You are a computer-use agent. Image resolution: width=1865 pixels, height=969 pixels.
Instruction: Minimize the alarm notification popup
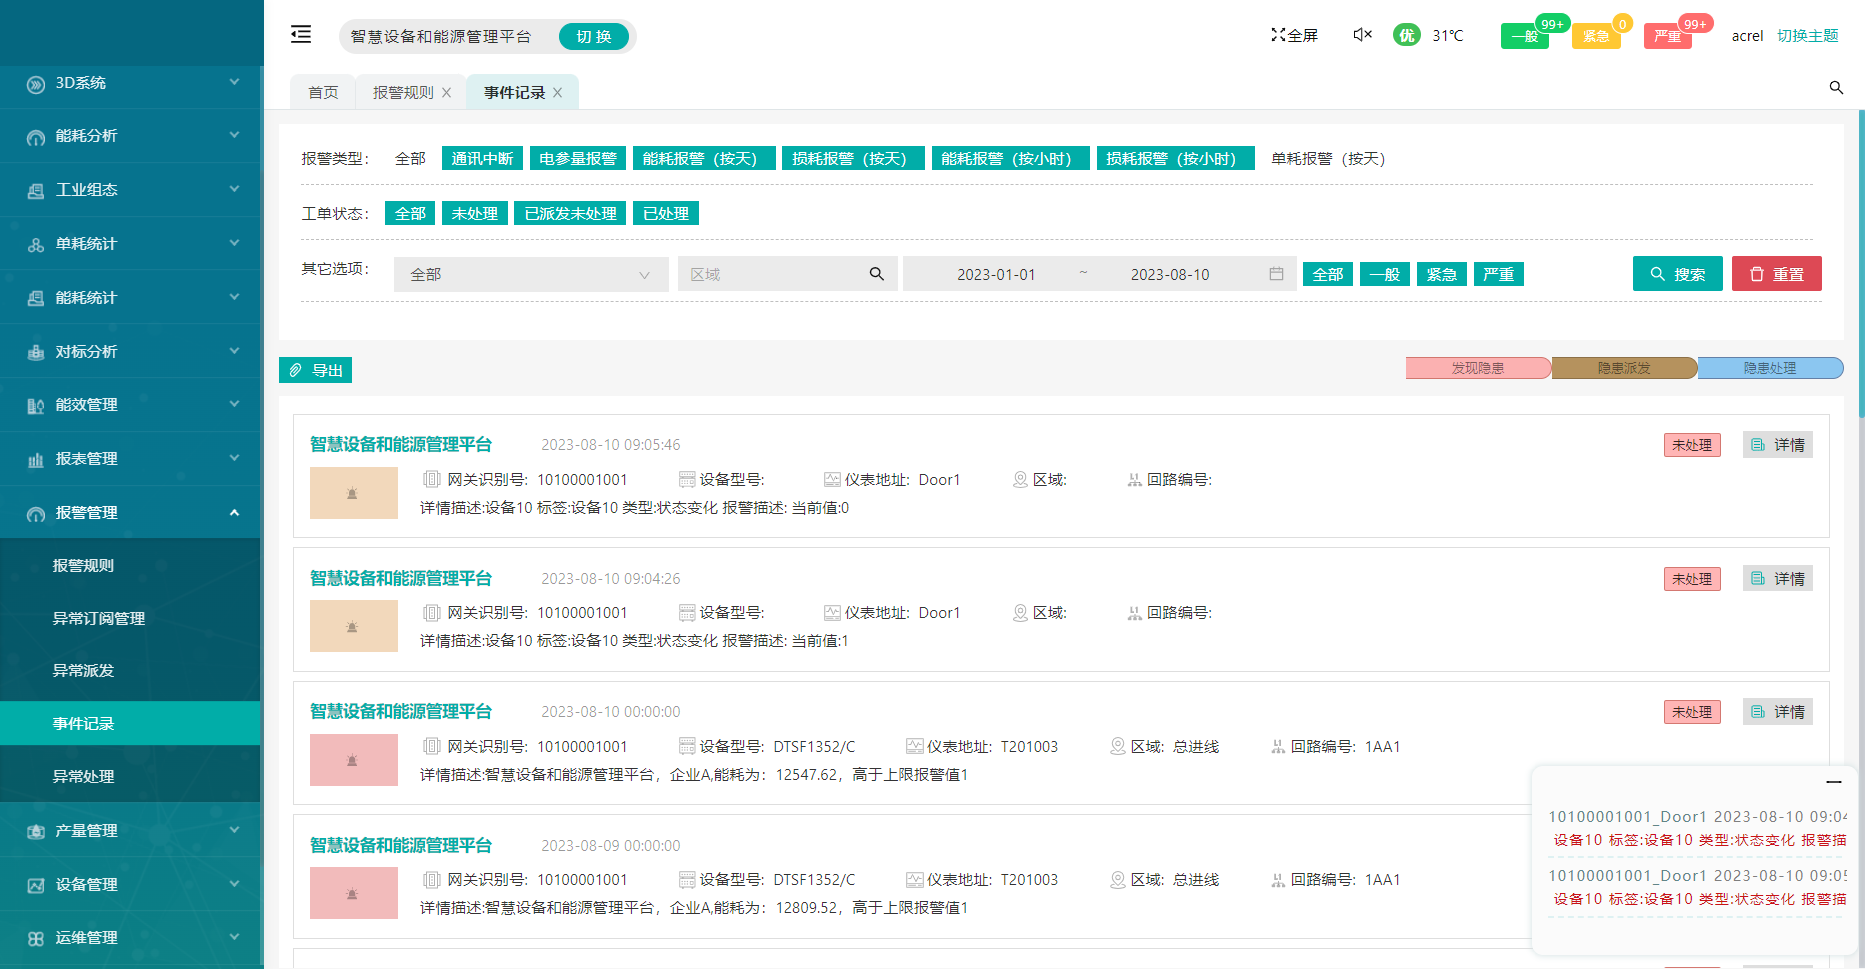click(x=1833, y=782)
